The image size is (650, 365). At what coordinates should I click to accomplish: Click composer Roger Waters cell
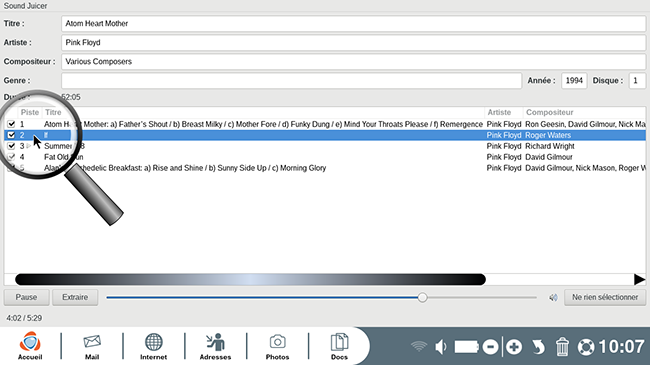click(x=548, y=135)
